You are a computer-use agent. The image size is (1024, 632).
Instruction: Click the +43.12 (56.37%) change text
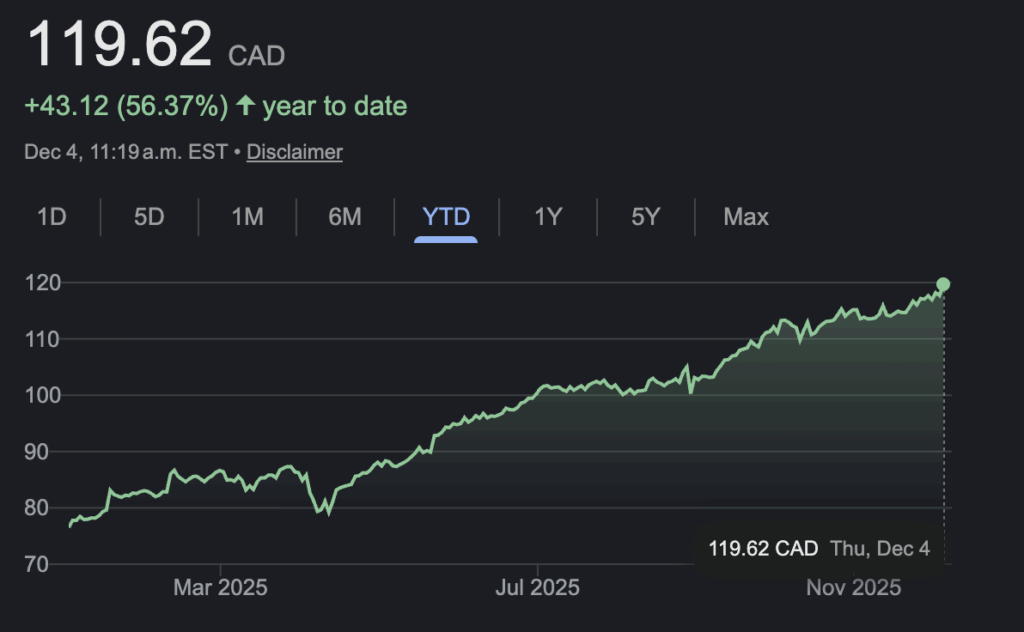pyautogui.click(x=127, y=106)
